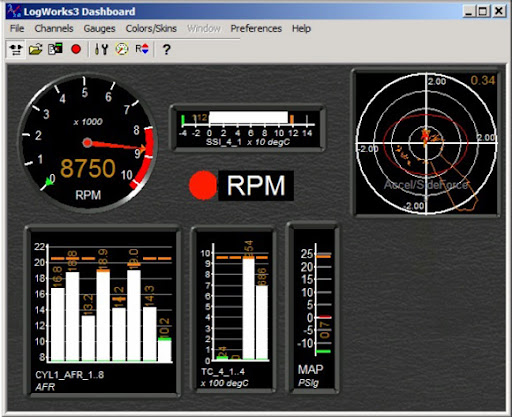Click the R reset arrows icon

tap(142, 49)
